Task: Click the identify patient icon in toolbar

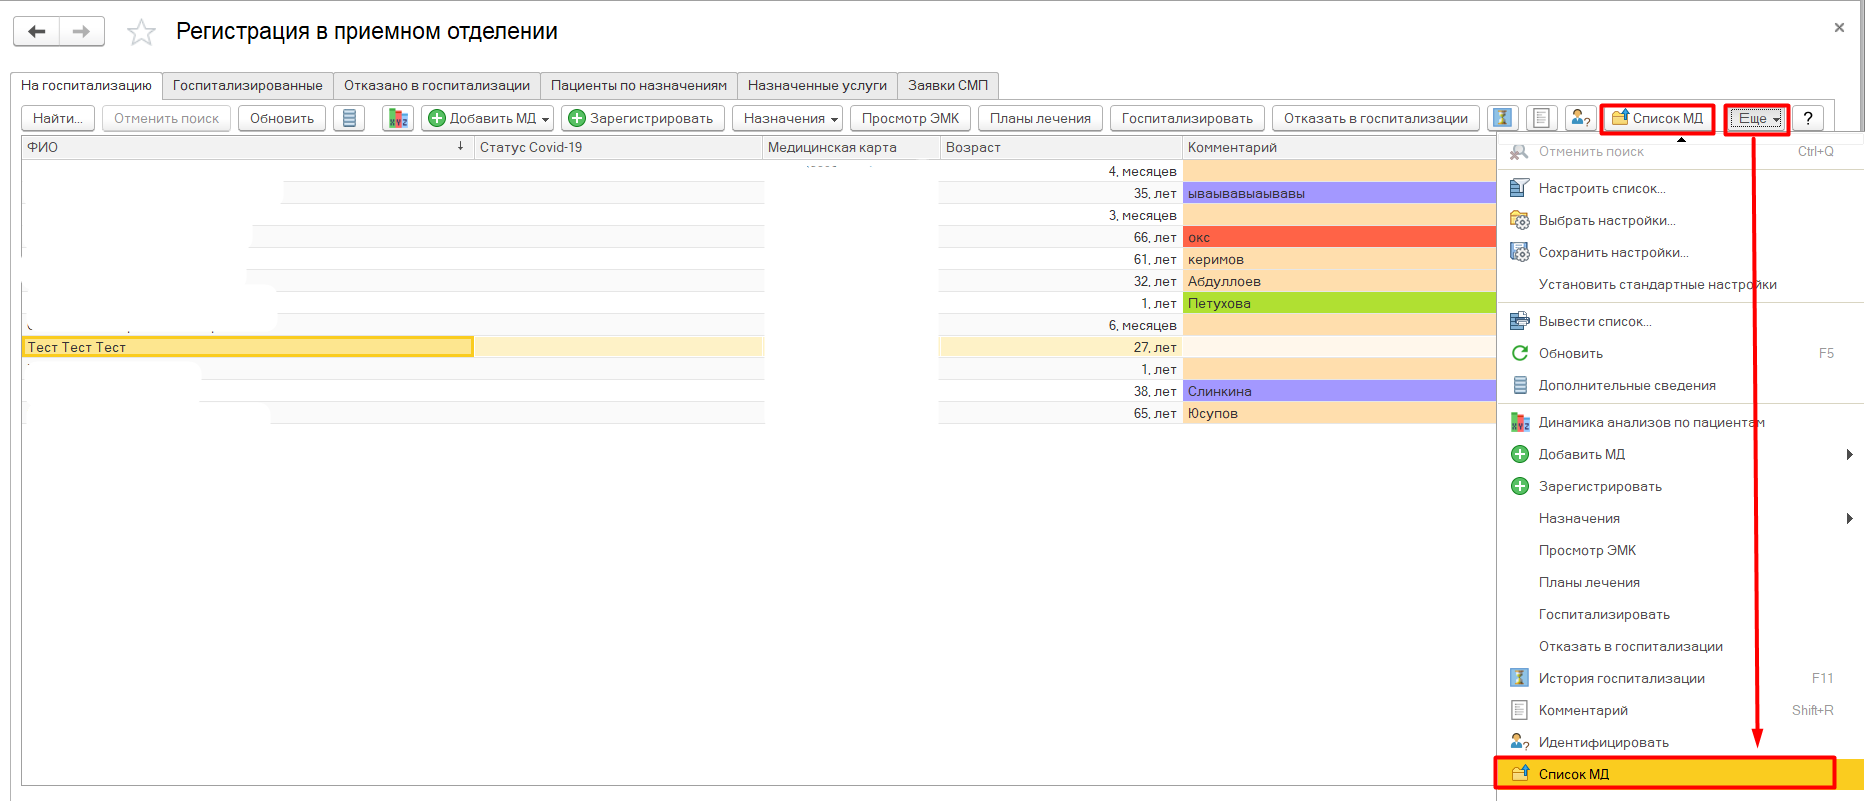Action: pyautogui.click(x=1580, y=118)
